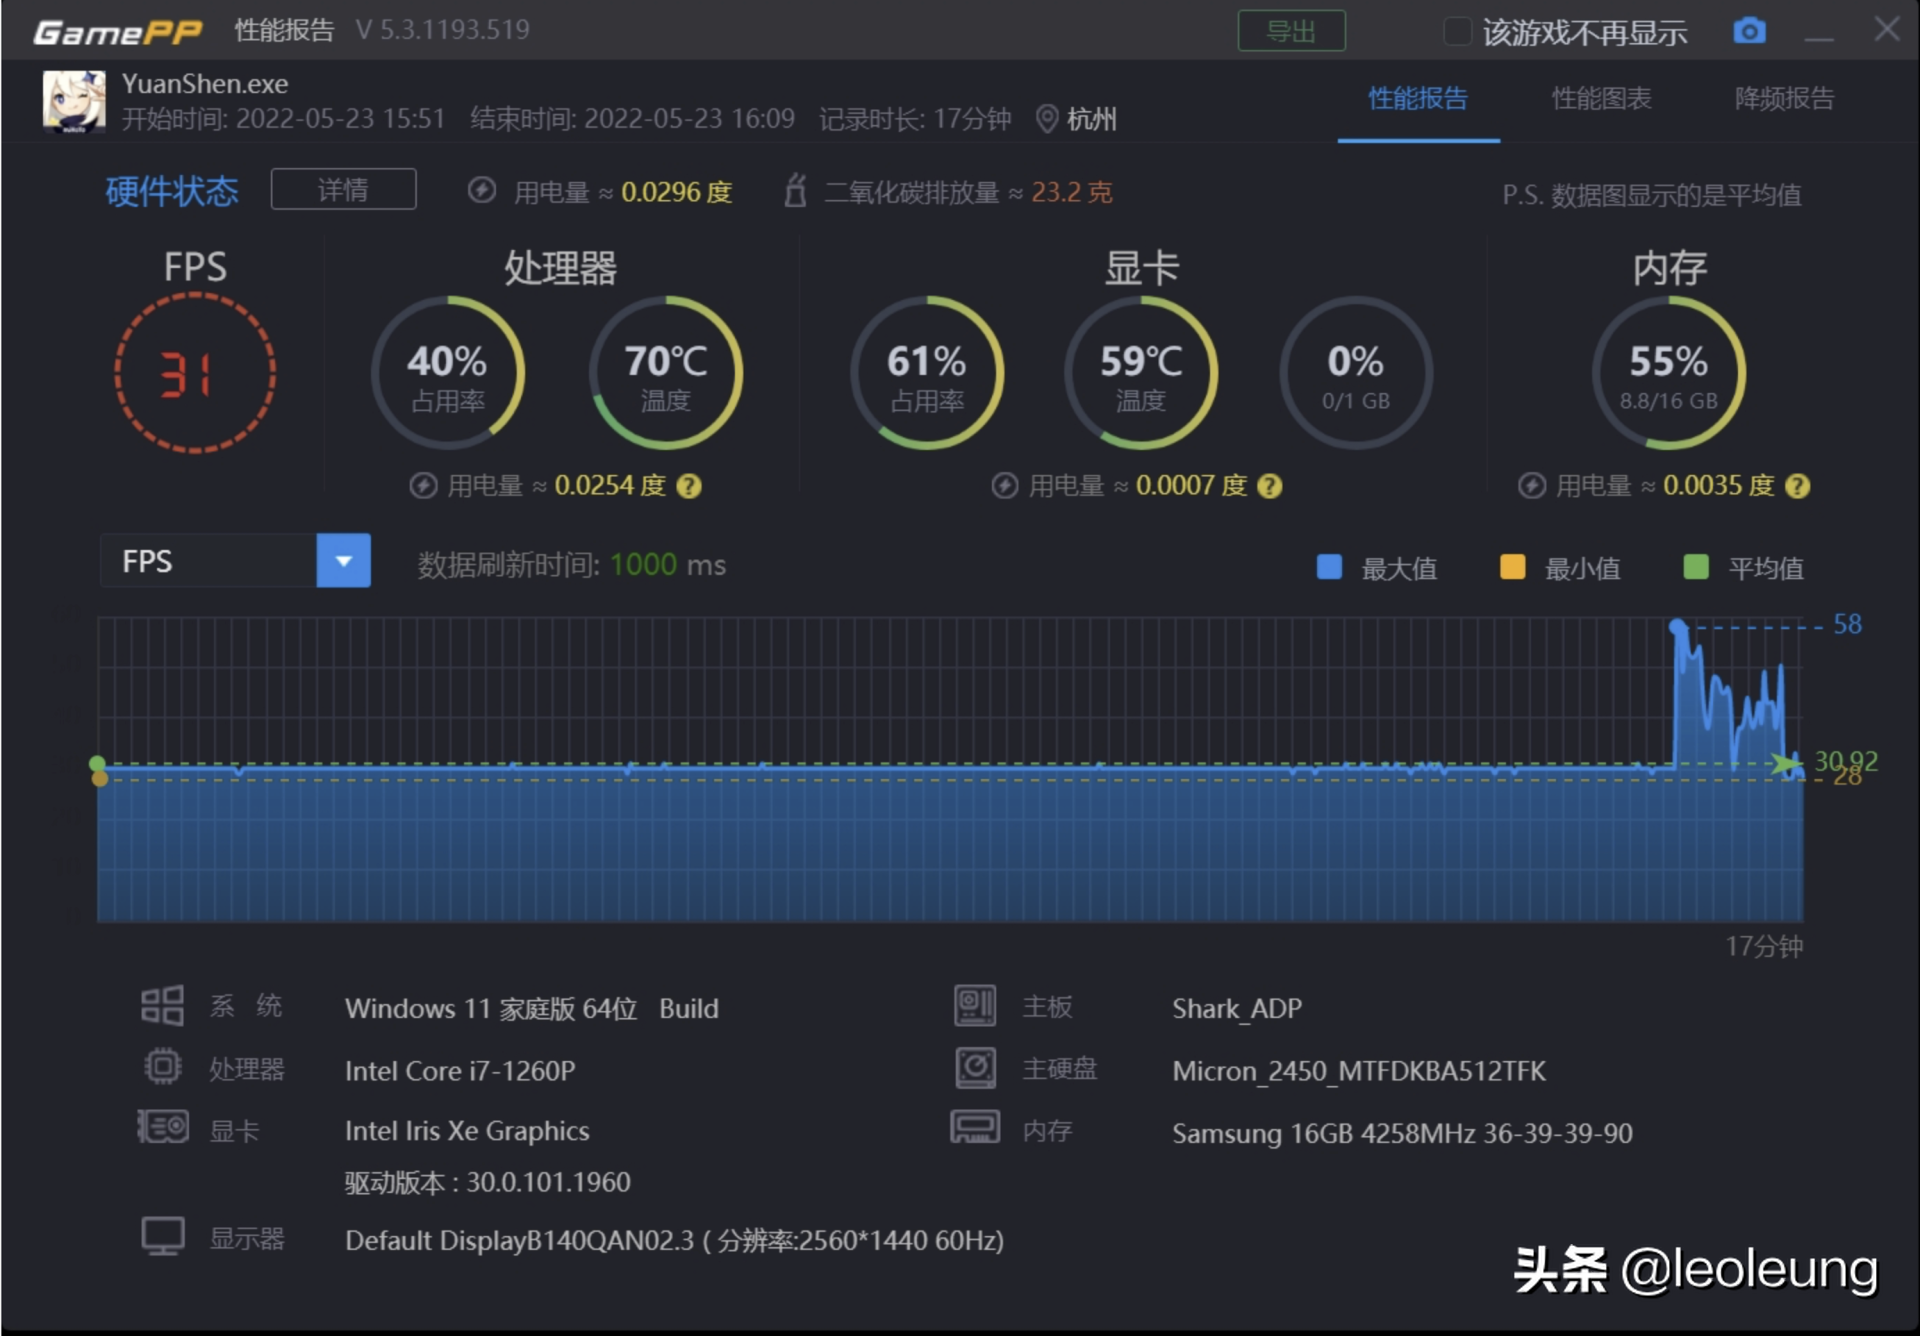
Task: Click the 杭州 location pin icon
Action: [x=1046, y=119]
